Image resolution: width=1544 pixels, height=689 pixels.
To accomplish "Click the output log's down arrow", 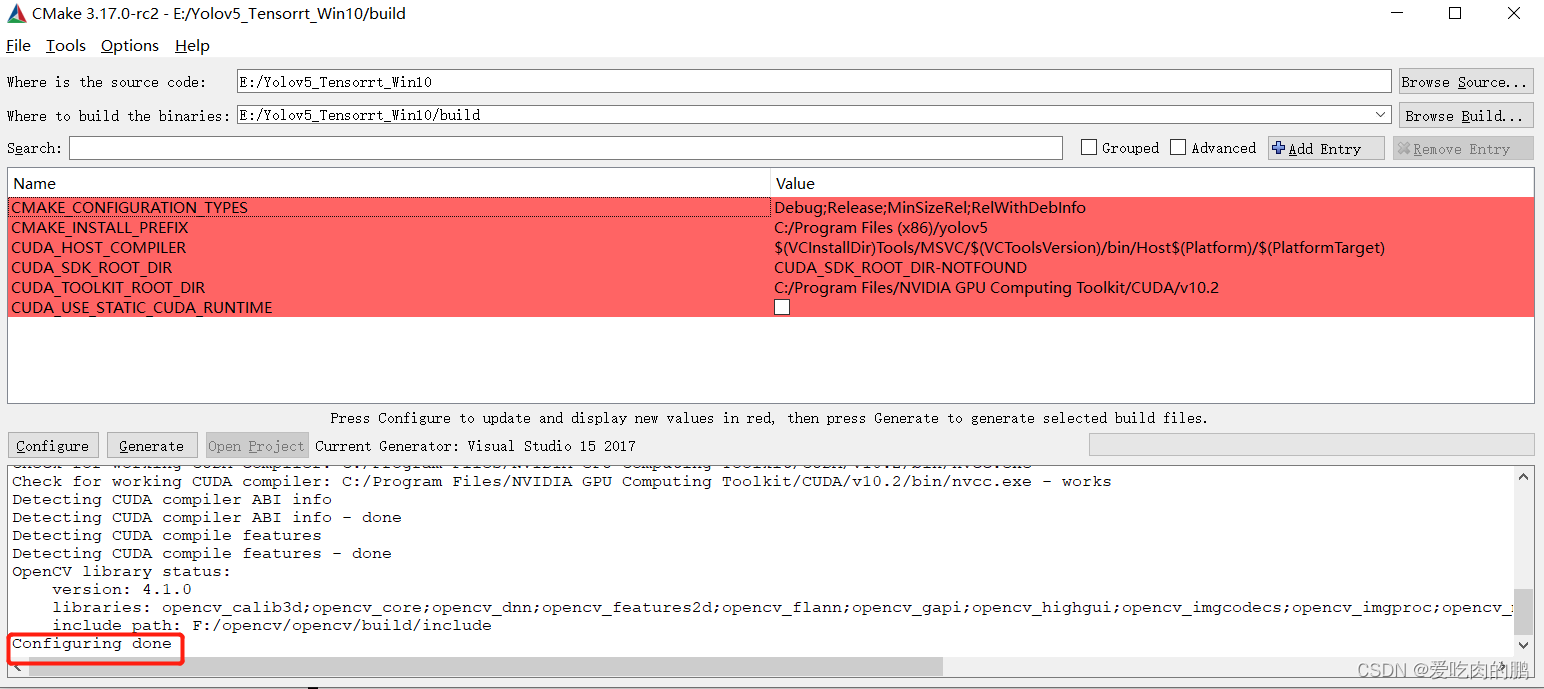I will (x=1524, y=645).
